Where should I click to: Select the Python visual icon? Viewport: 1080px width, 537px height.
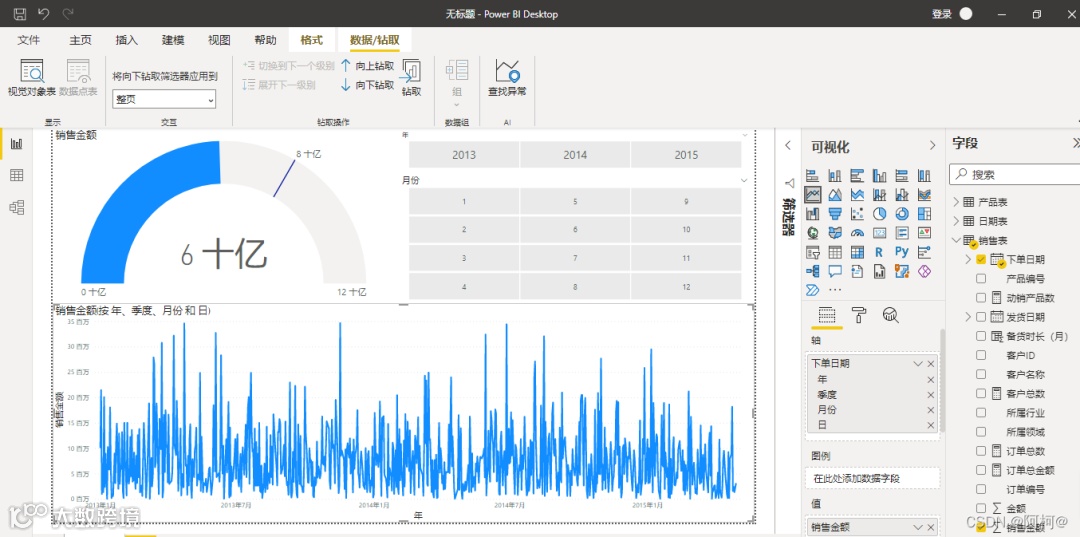(x=902, y=252)
